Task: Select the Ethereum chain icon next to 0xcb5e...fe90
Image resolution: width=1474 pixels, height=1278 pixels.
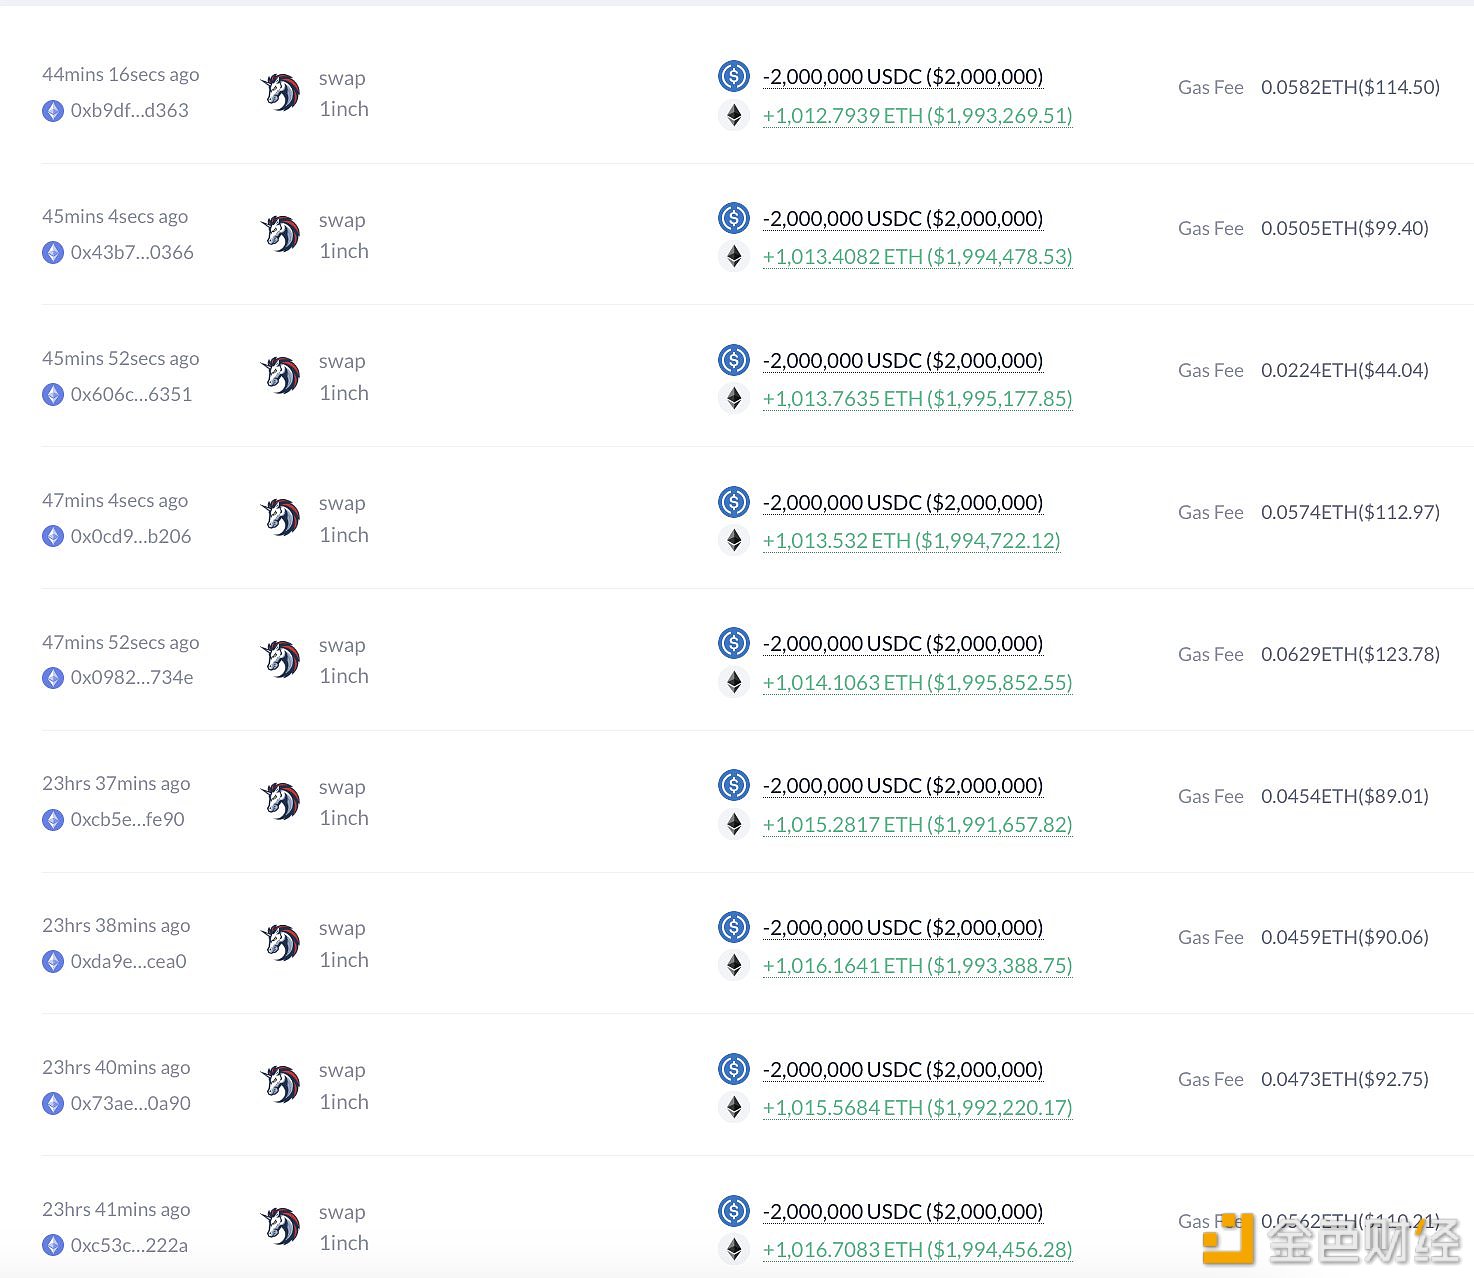Action: click(53, 820)
